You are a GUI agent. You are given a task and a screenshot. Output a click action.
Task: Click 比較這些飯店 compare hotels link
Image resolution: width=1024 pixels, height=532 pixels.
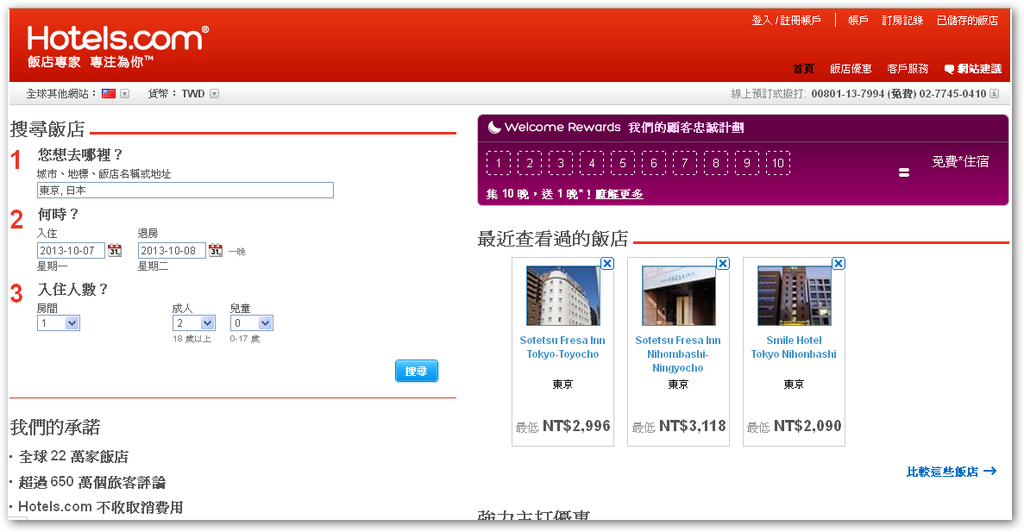pos(952,471)
